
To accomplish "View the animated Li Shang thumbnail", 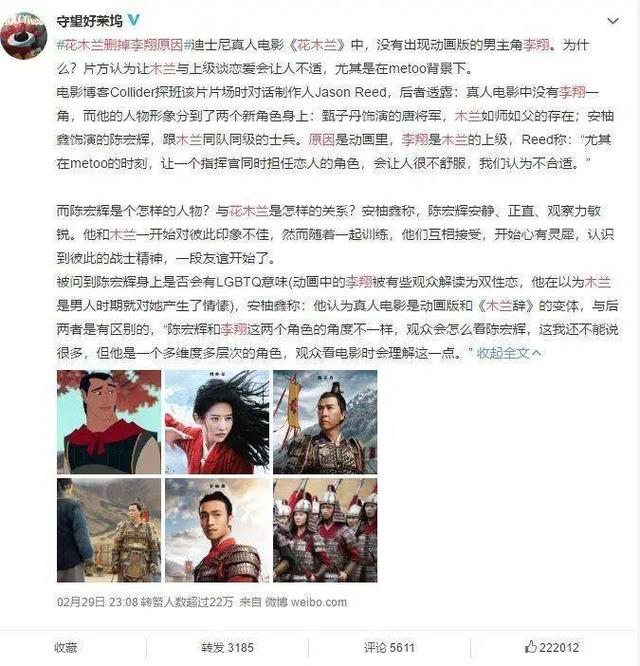I will click(x=109, y=422).
